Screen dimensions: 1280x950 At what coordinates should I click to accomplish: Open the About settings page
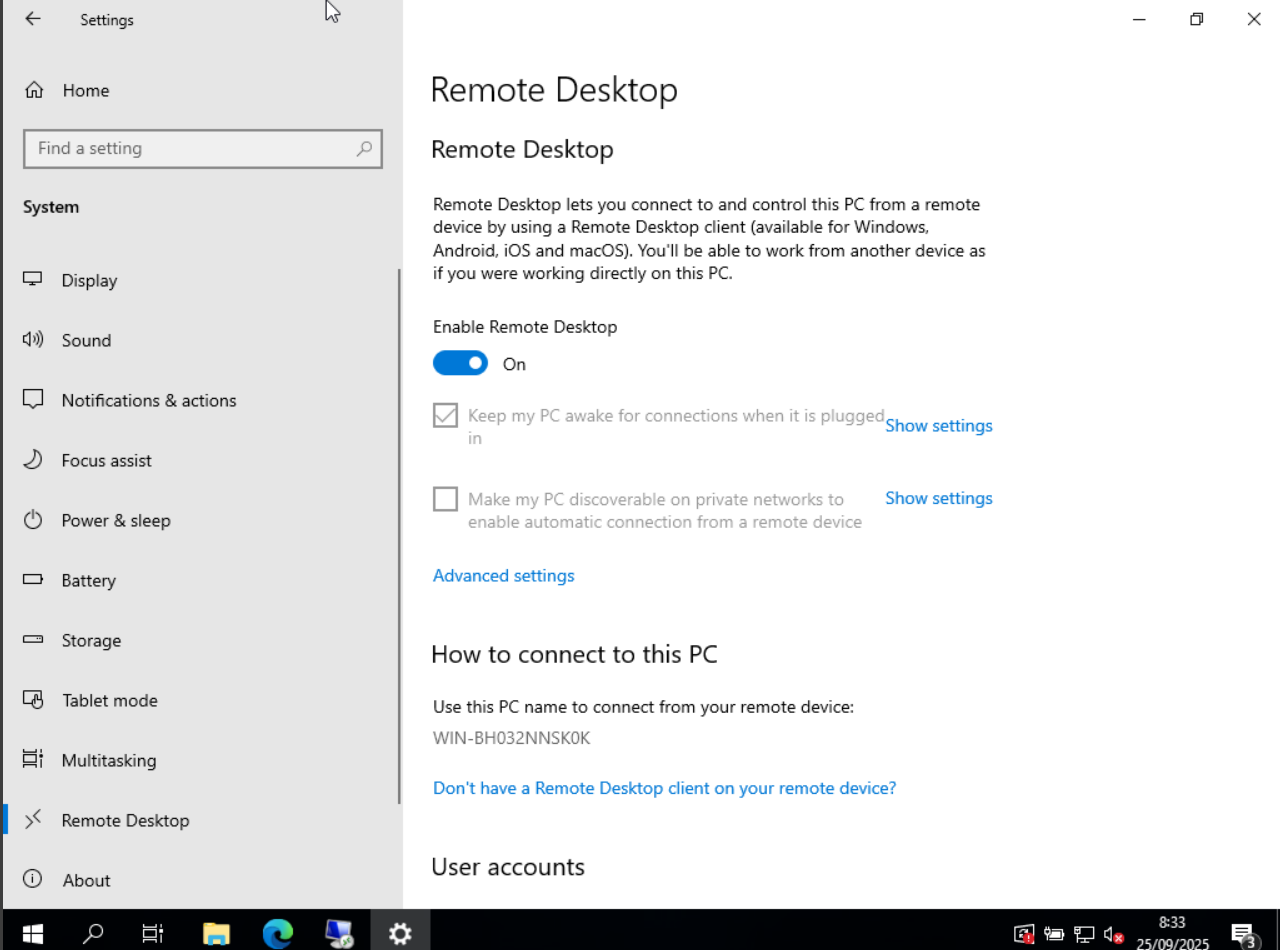pyautogui.click(x=86, y=880)
